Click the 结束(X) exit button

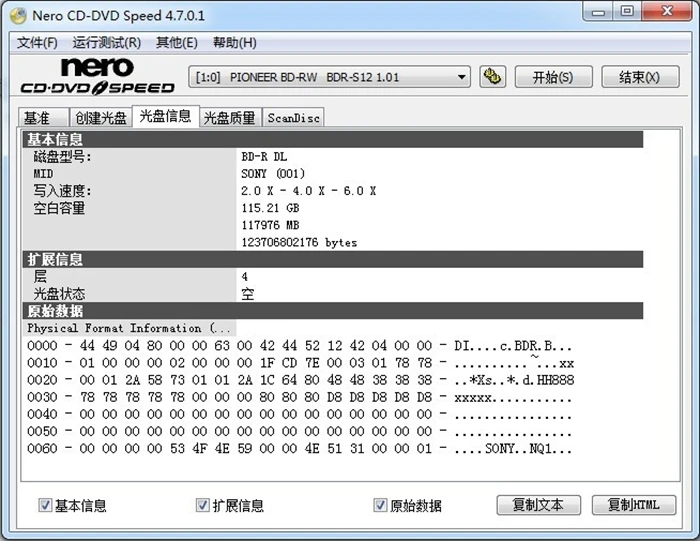pyautogui.click(x=640, y=77)
